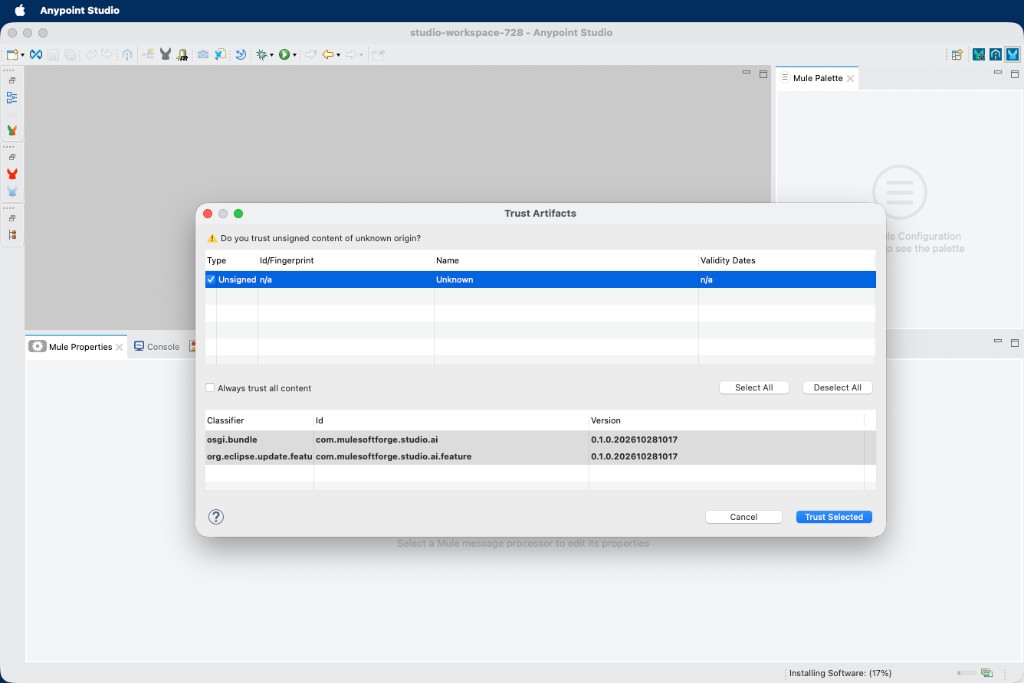Minimize the editor area panel
Viewport: 1024px width, 683px height.
click(746, 73)
